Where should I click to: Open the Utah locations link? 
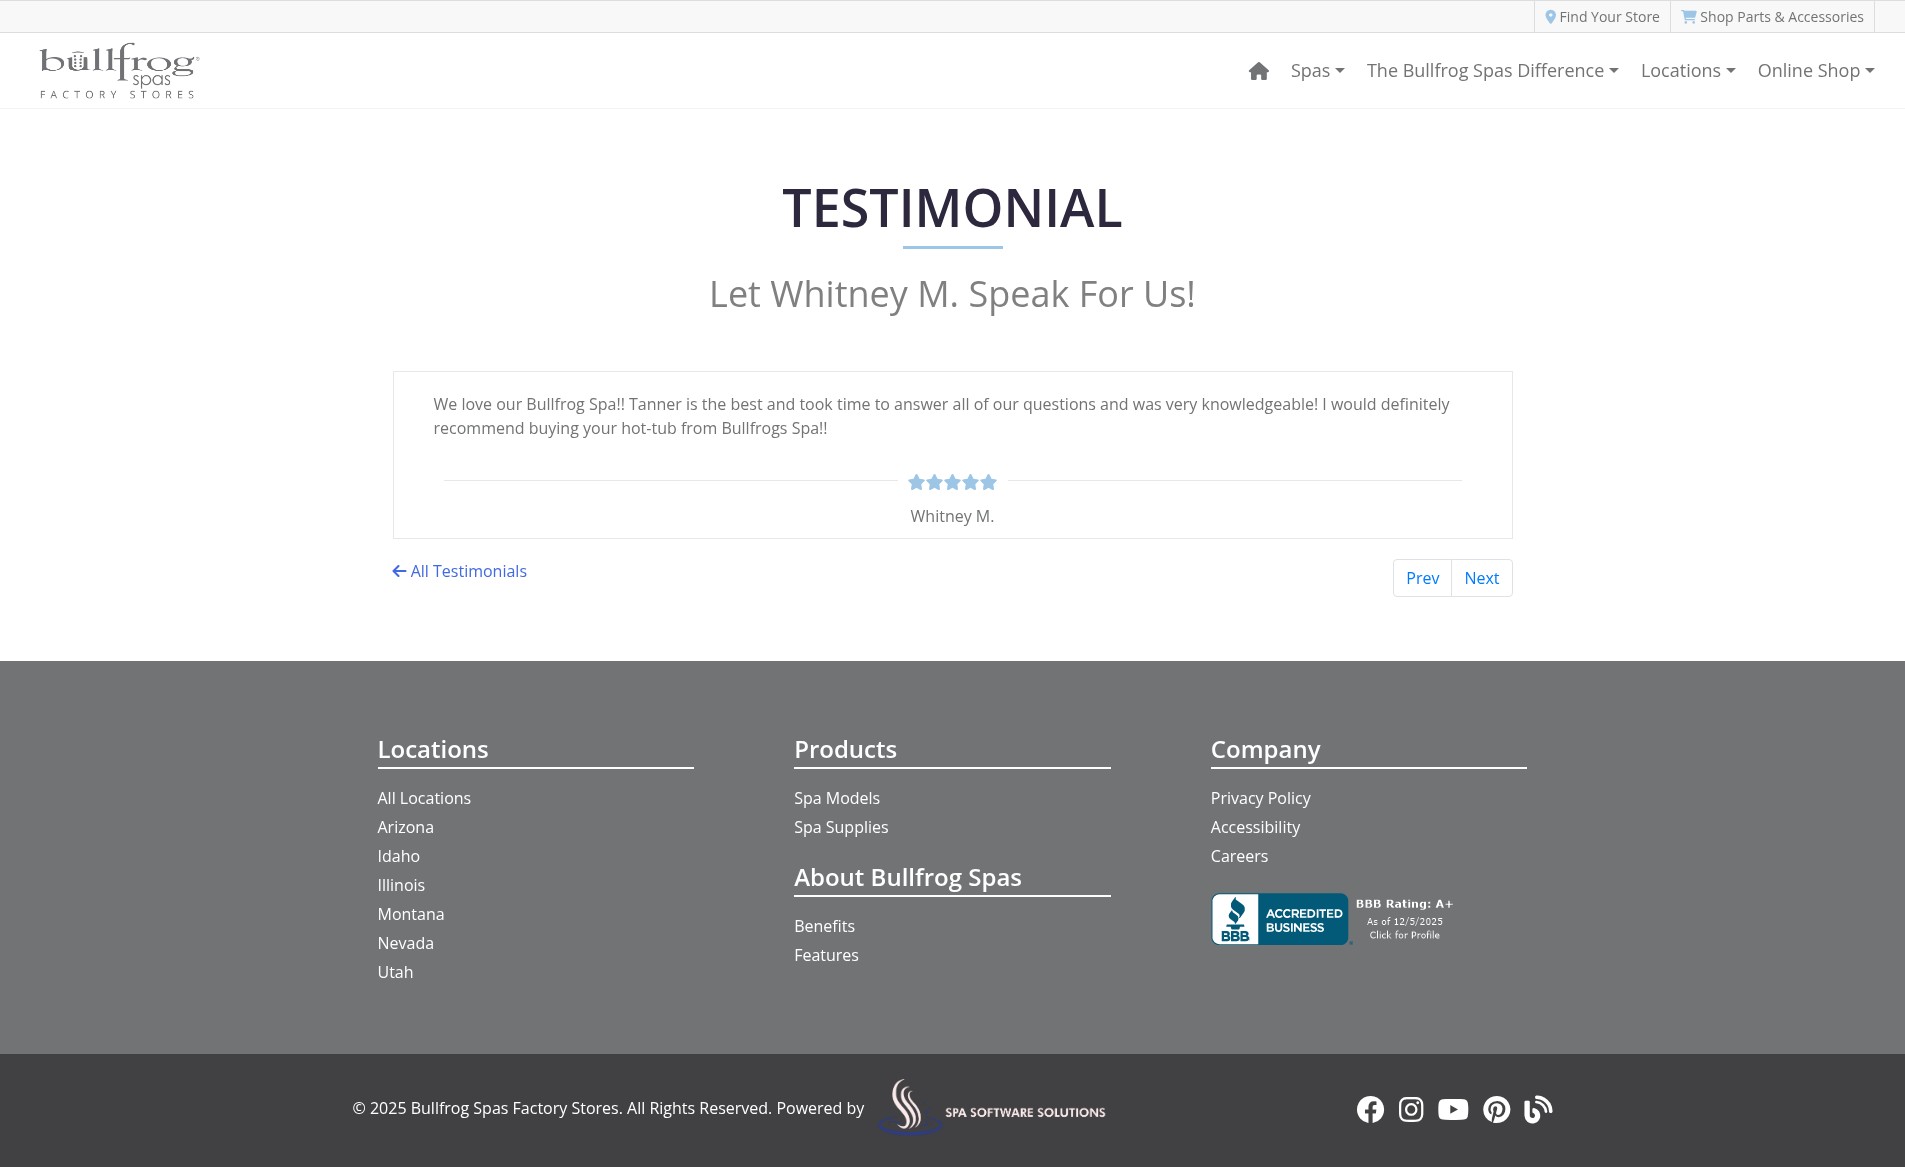tap(395, 972)
